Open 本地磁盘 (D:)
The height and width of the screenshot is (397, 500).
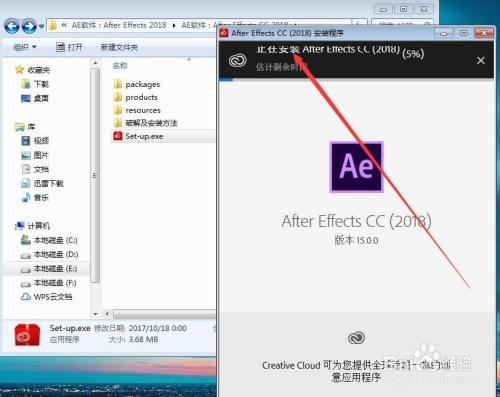coord(49,254)
